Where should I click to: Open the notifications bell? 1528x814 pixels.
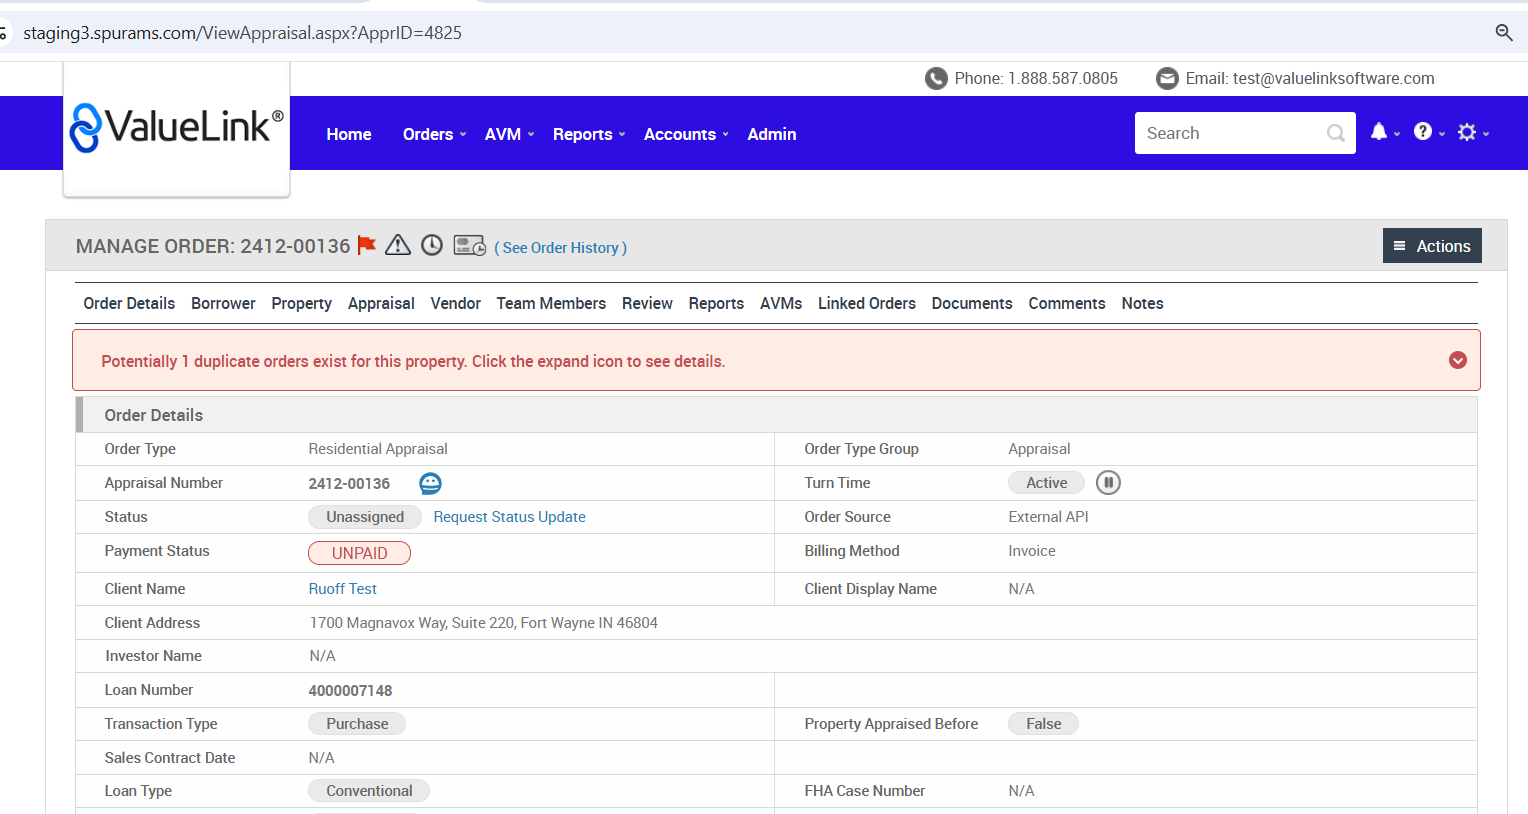1379,132
